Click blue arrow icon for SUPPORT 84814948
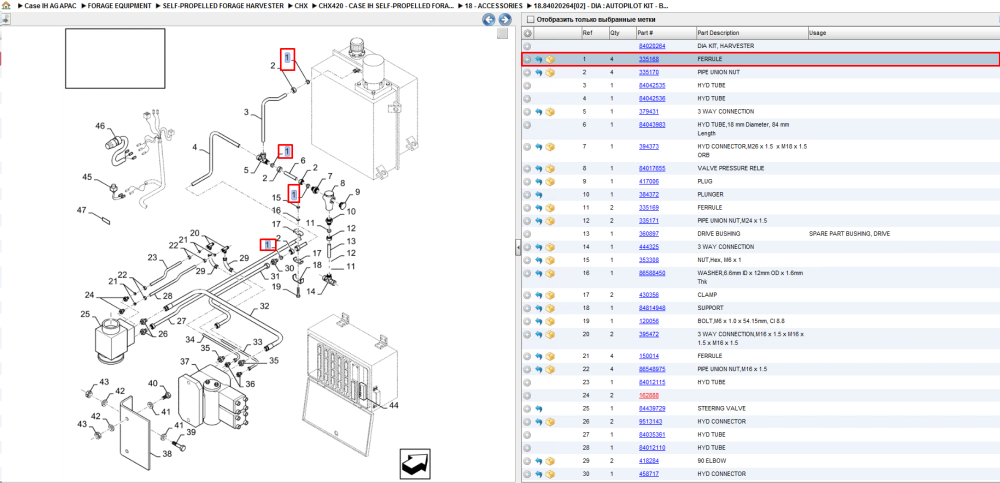1000x483 pixels. [539, 308]
